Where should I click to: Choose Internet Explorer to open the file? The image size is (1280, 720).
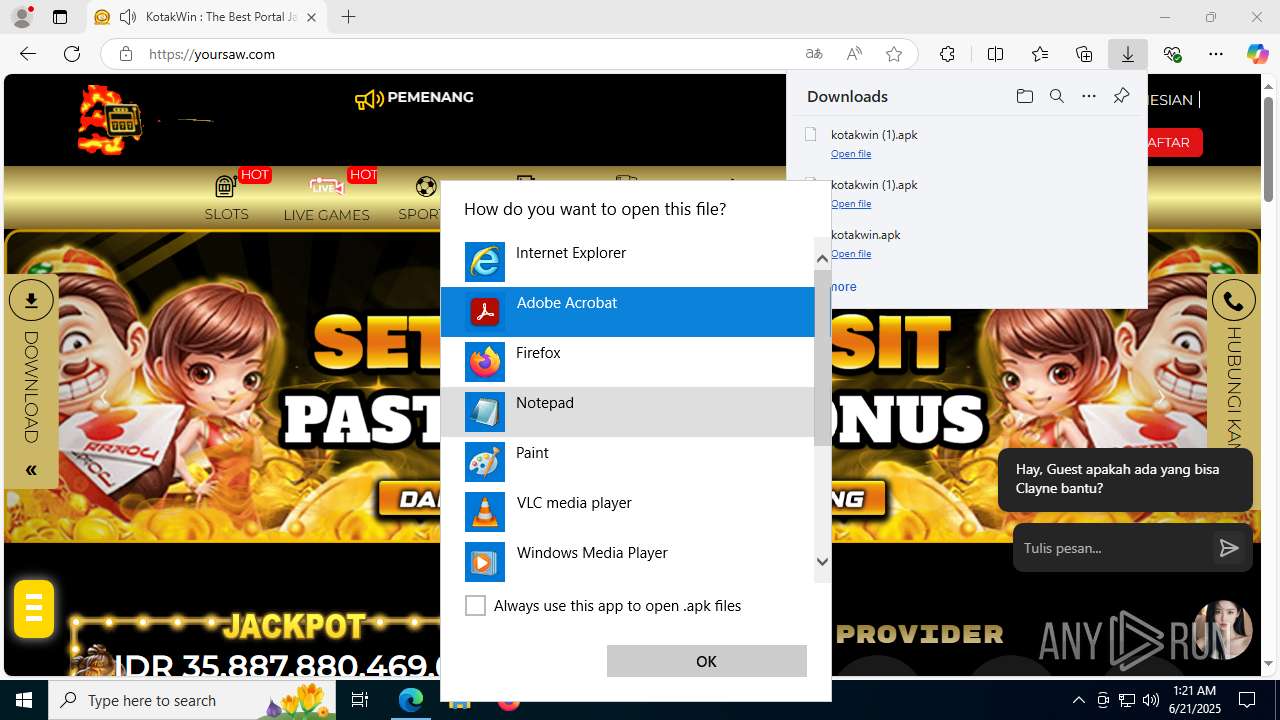click(627, 262)
